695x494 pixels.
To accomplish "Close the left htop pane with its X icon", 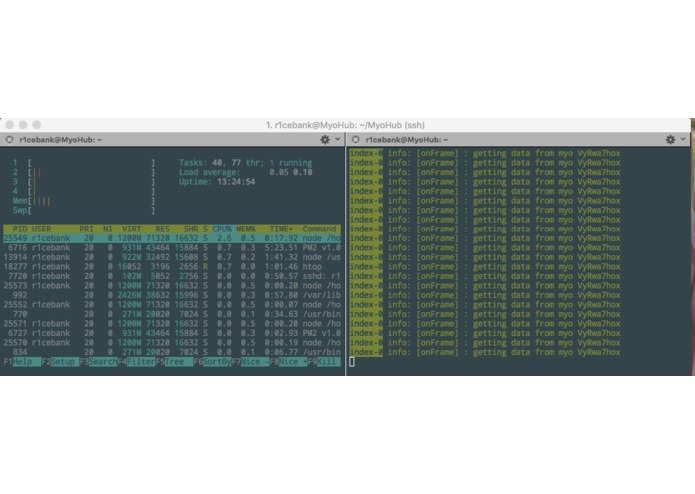I will (x=9, y=140).
